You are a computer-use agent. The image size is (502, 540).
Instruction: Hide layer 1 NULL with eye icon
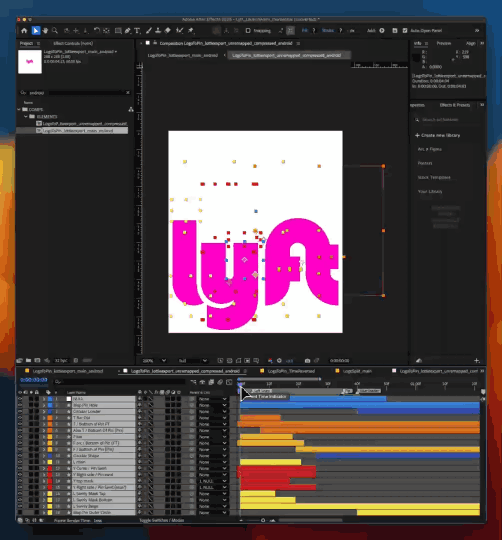tap(20, 399)
